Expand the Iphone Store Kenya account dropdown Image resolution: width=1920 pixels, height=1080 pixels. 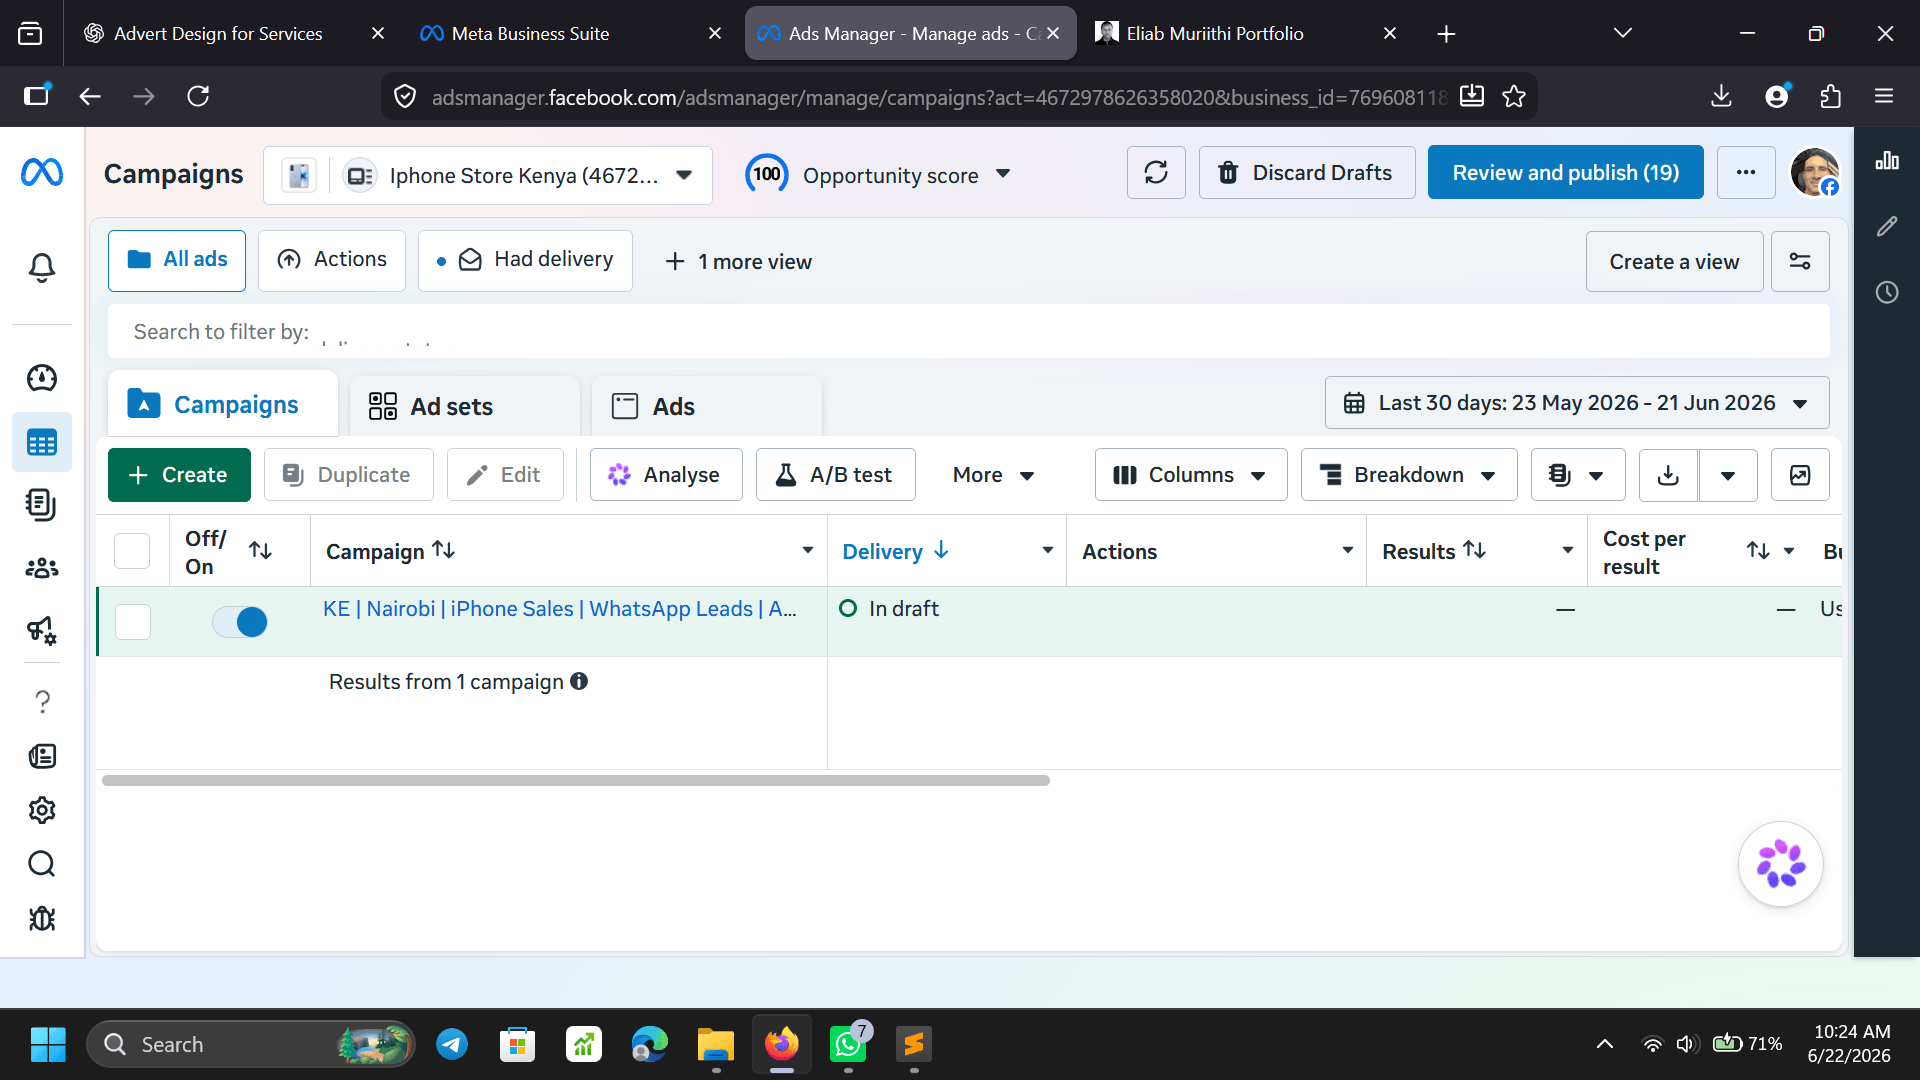pyautogui.click(x=684, y=175)
